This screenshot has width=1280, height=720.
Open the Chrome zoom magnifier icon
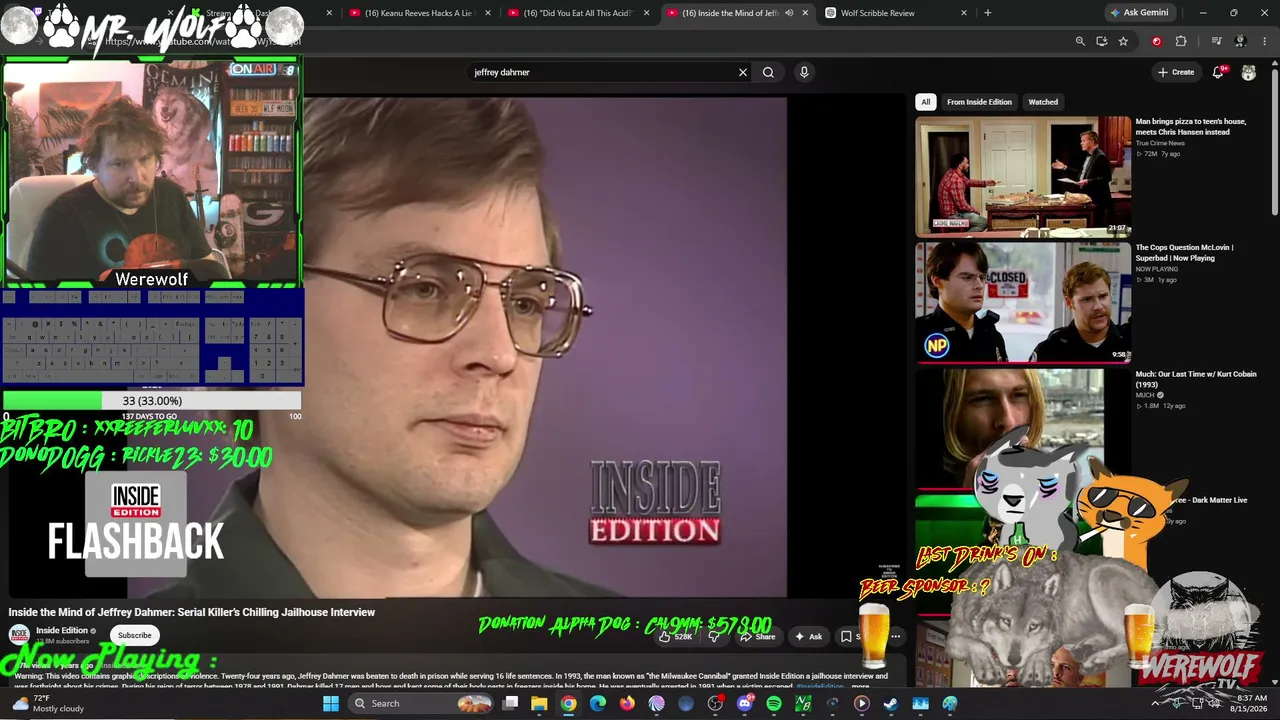tap(1080, 41)
